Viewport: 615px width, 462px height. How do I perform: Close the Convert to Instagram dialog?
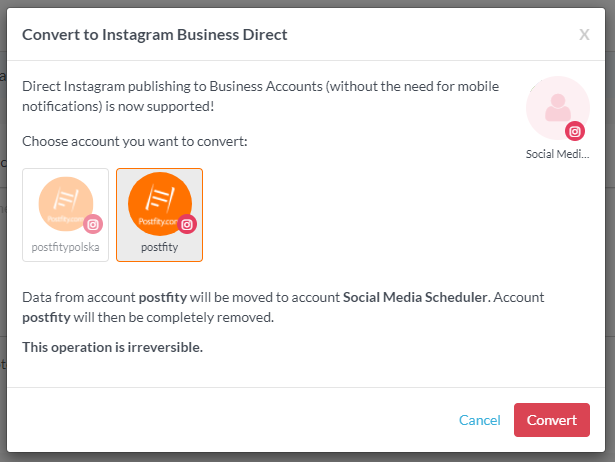584,35
